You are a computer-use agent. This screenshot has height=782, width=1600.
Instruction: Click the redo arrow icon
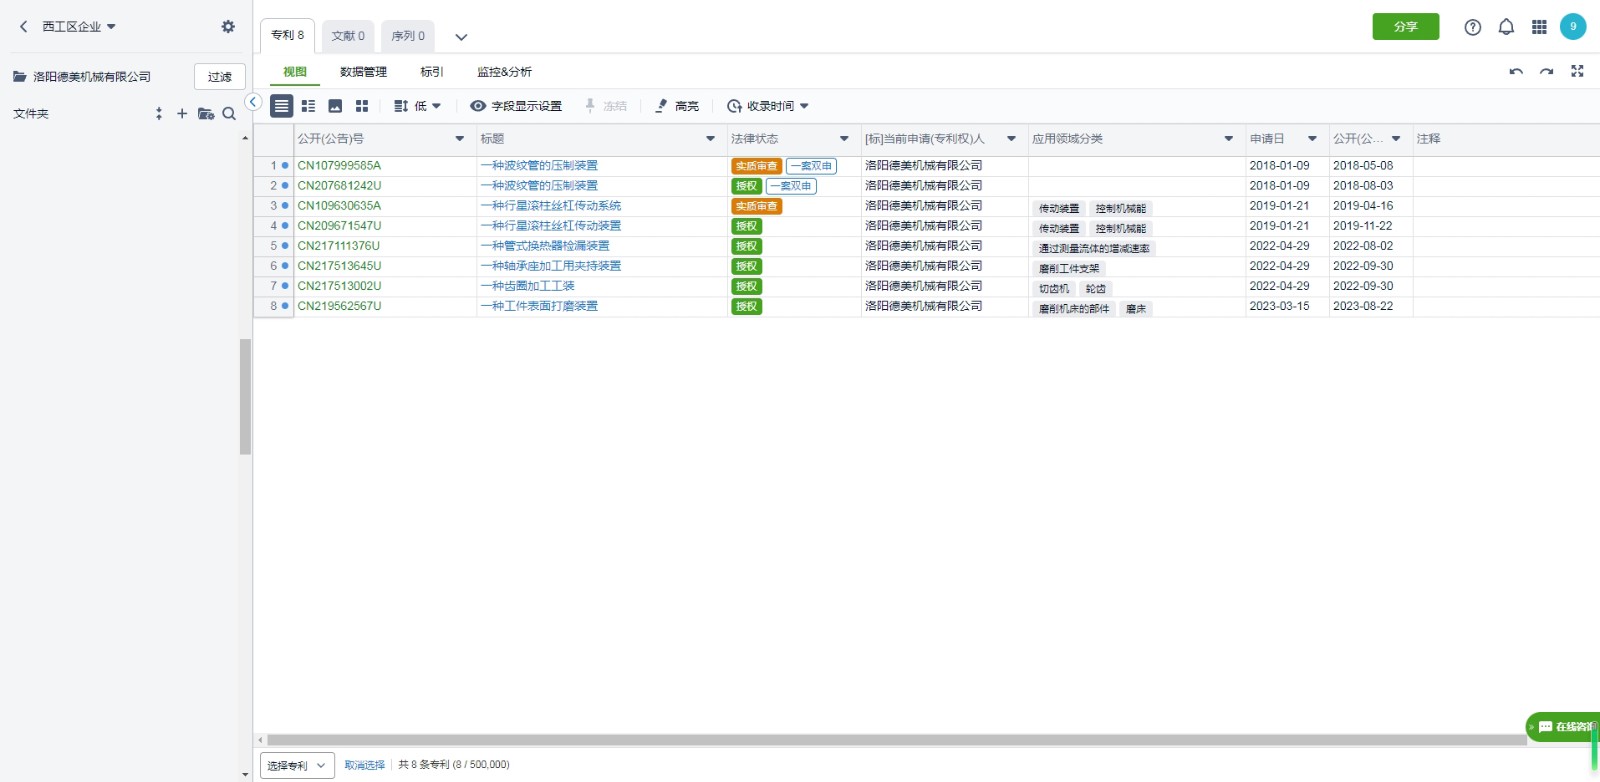[1547, 72]
